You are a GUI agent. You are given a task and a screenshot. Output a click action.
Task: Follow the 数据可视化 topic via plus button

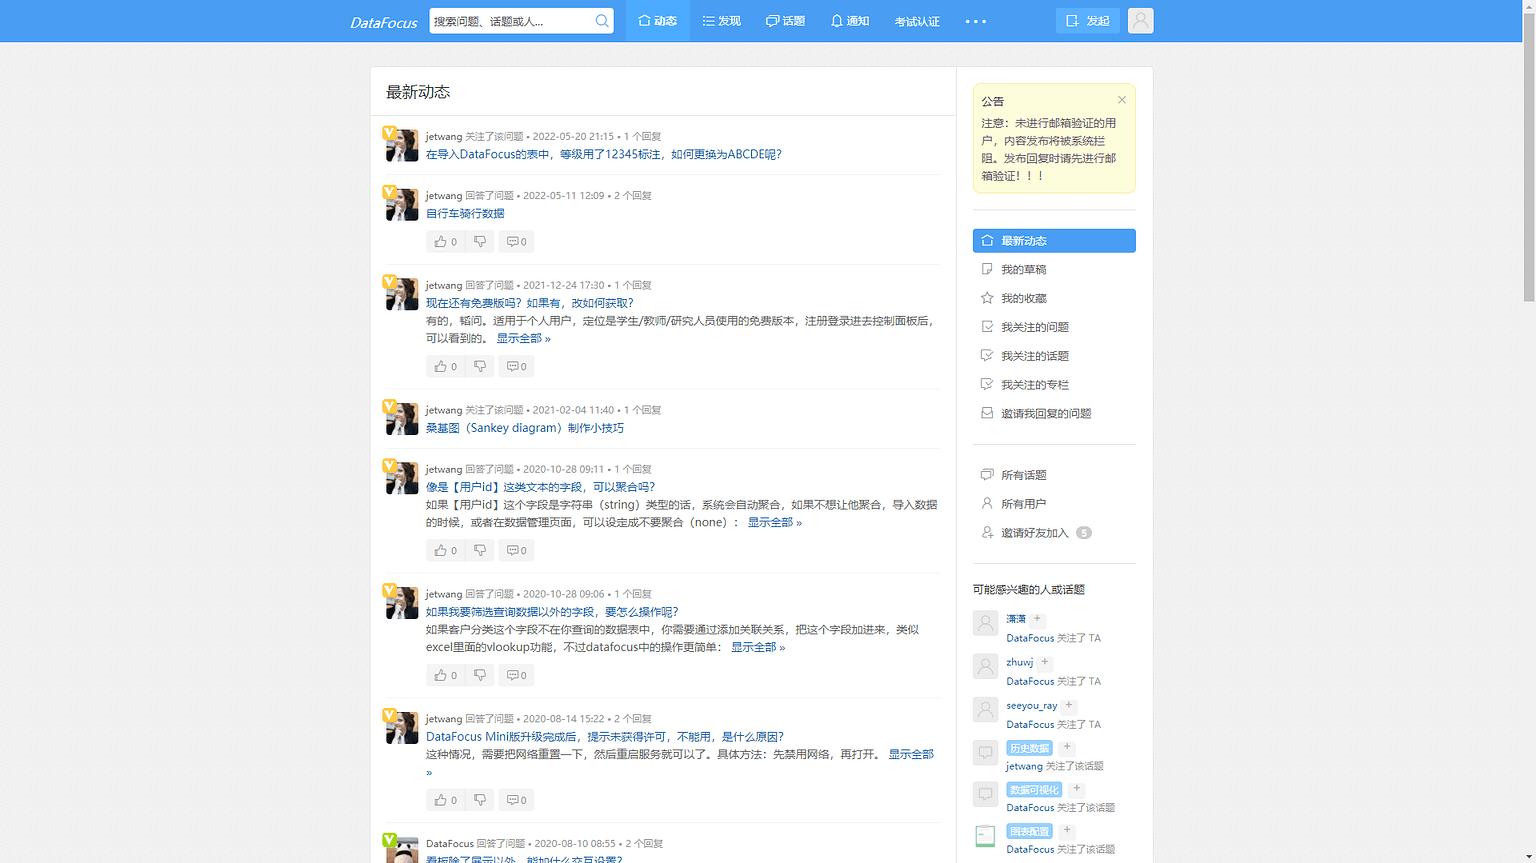pos(1076,789)
